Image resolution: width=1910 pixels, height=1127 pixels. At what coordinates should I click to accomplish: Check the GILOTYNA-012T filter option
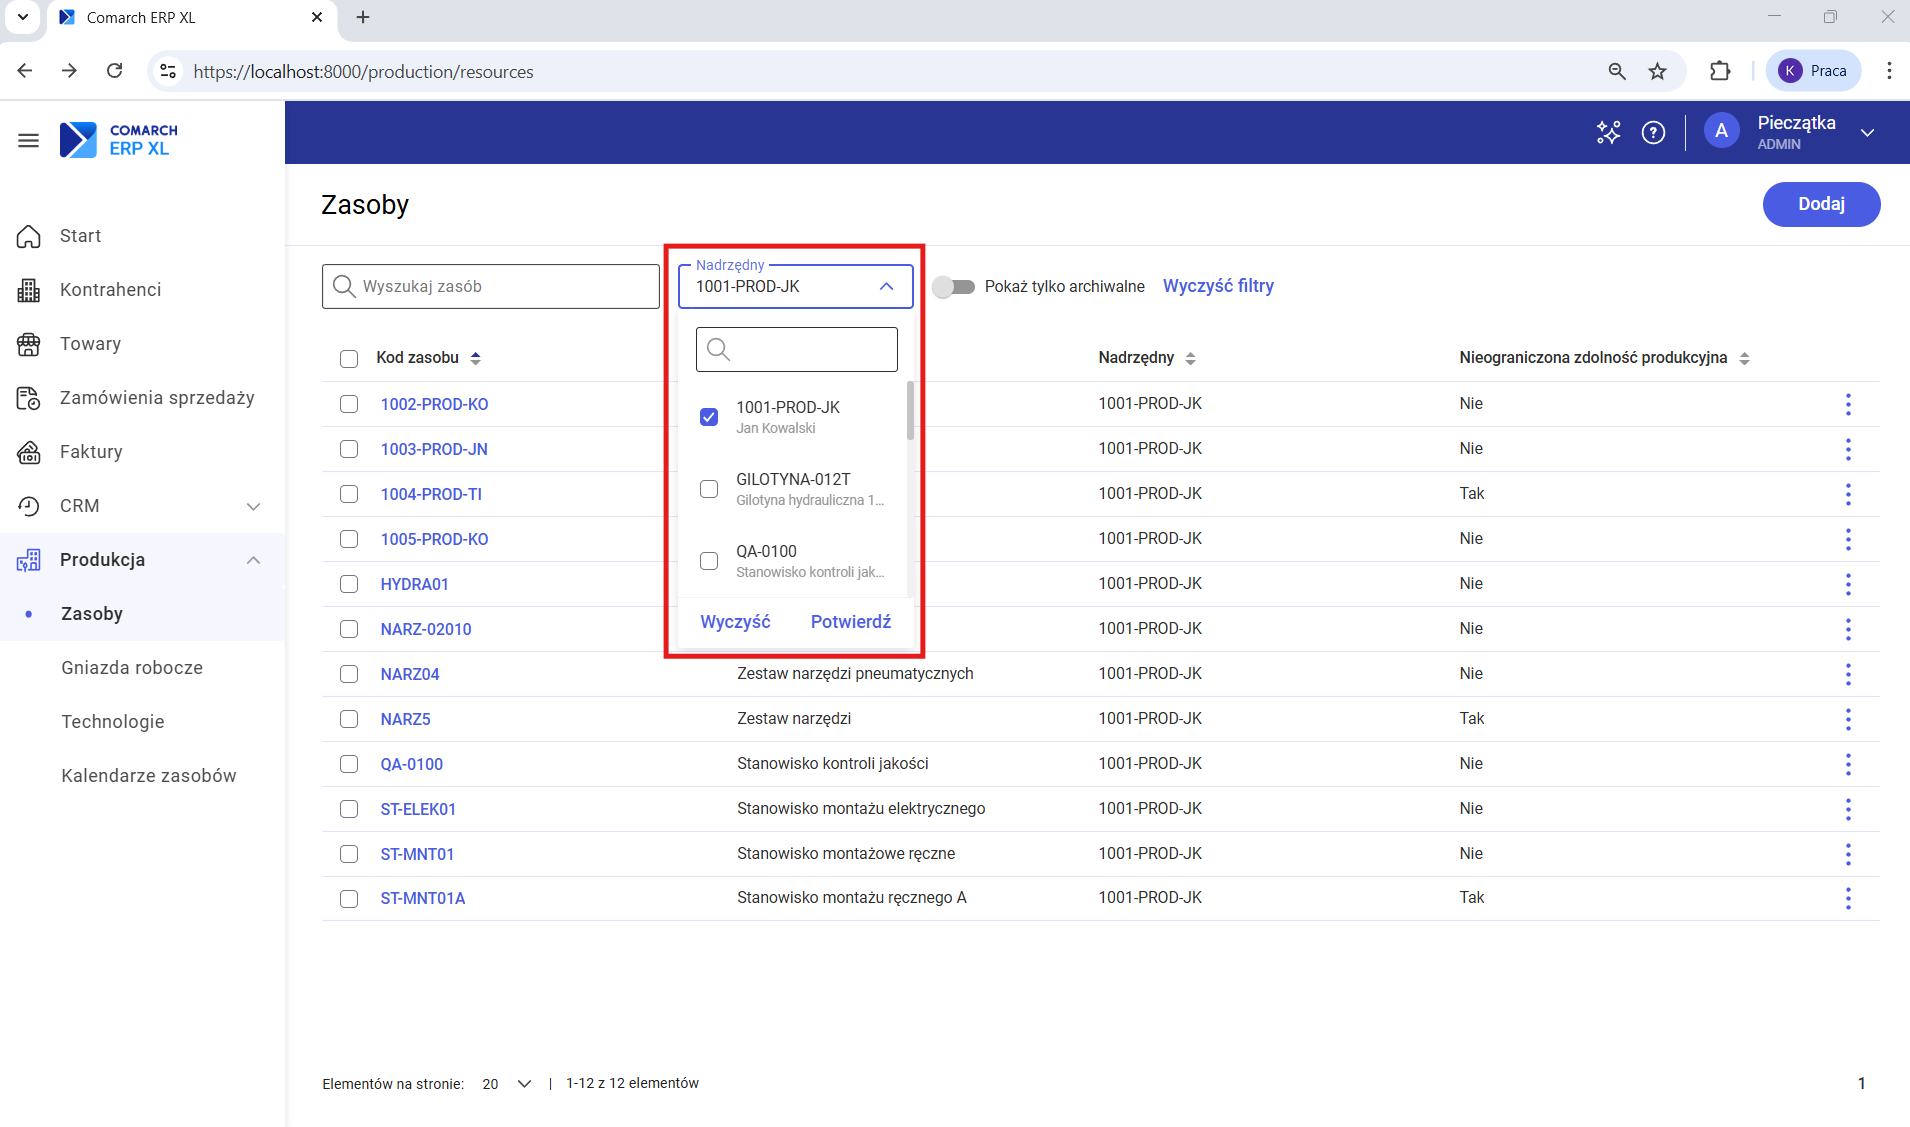point(709,489)
